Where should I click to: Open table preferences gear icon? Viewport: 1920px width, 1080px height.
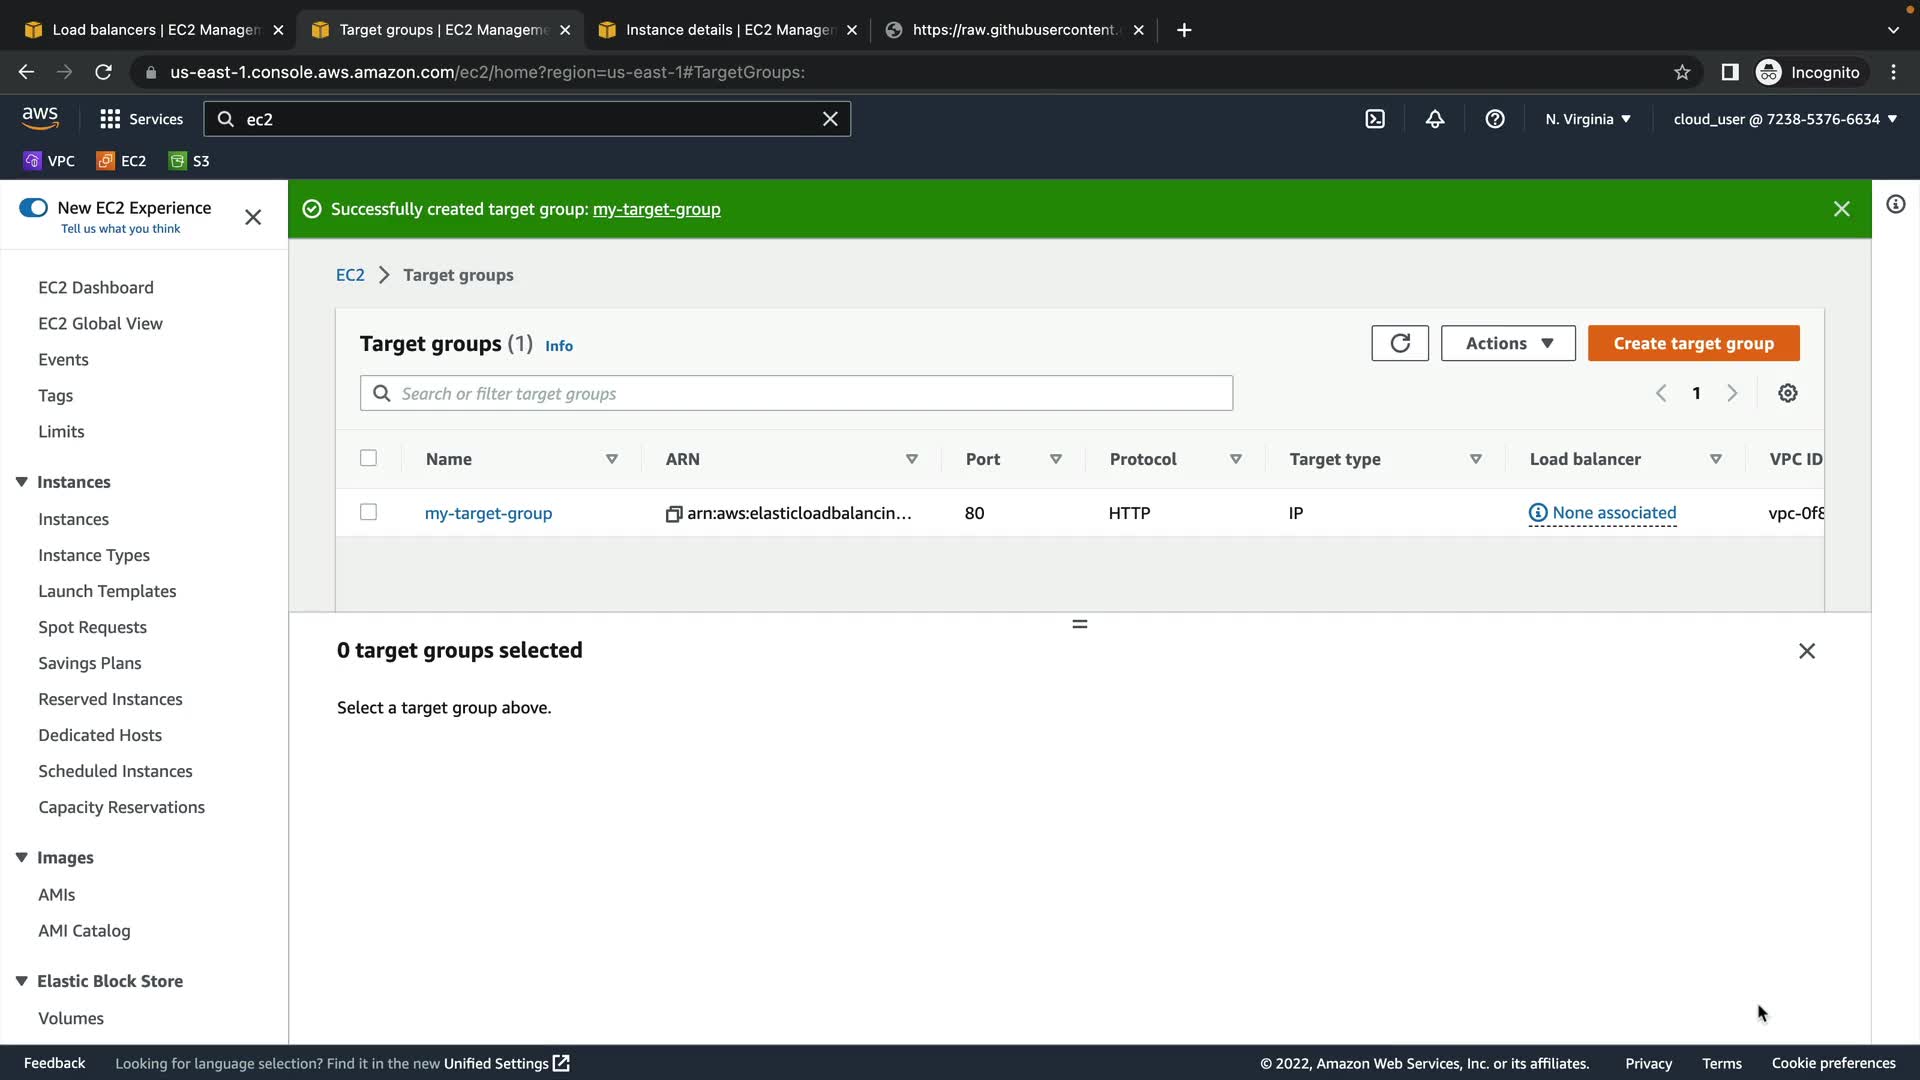(1787, 393)
